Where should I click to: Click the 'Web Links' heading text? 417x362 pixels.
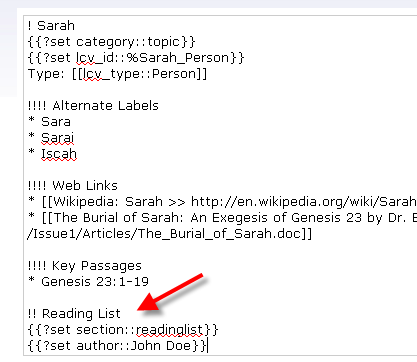(x=85, y=186)
